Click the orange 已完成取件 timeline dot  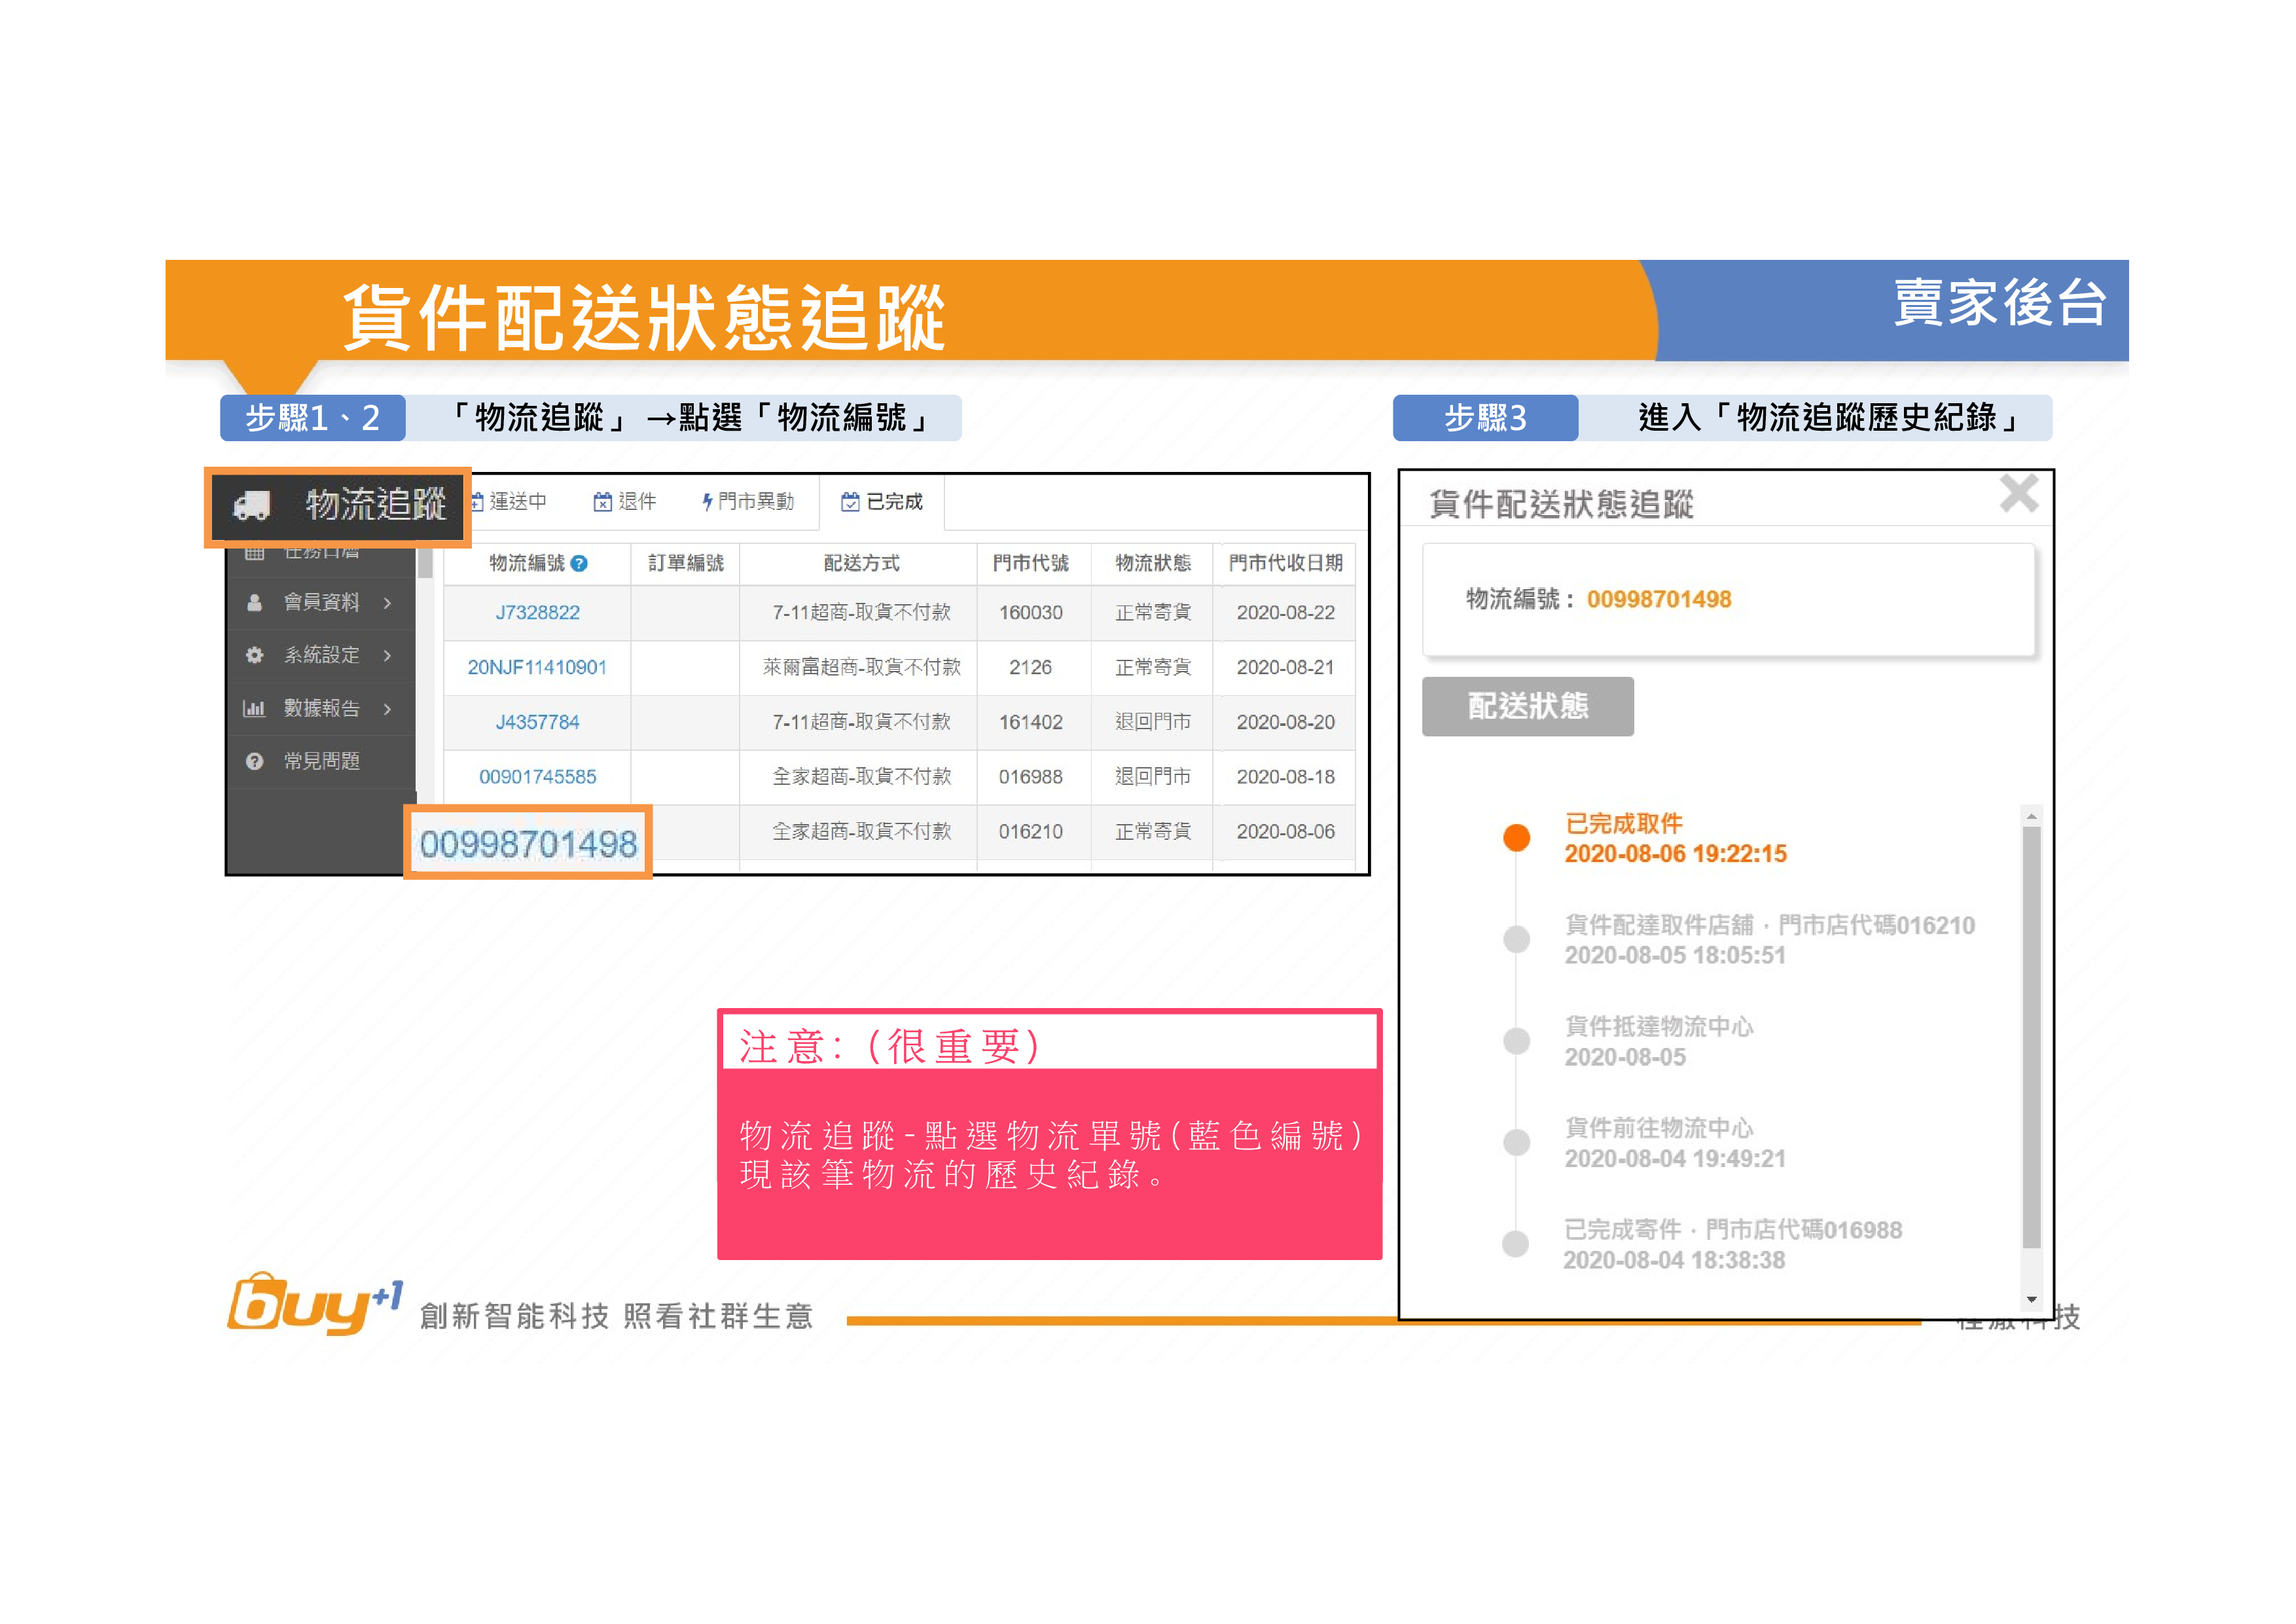(x=1517, y=837)
